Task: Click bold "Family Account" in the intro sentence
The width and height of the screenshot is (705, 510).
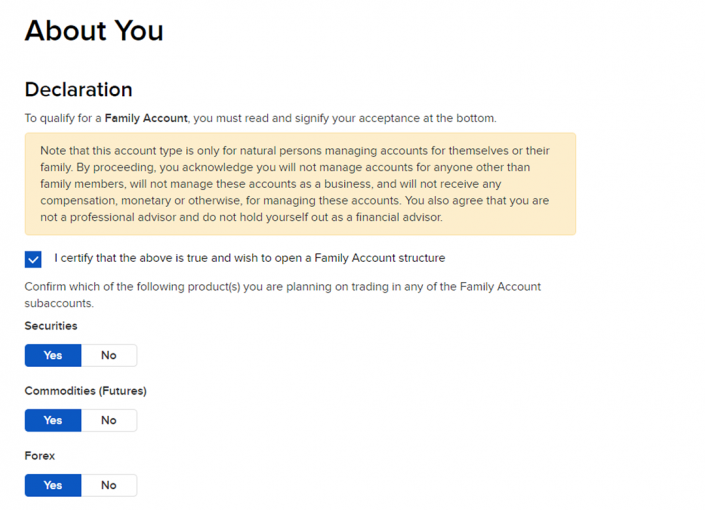Action: point(146,118)
